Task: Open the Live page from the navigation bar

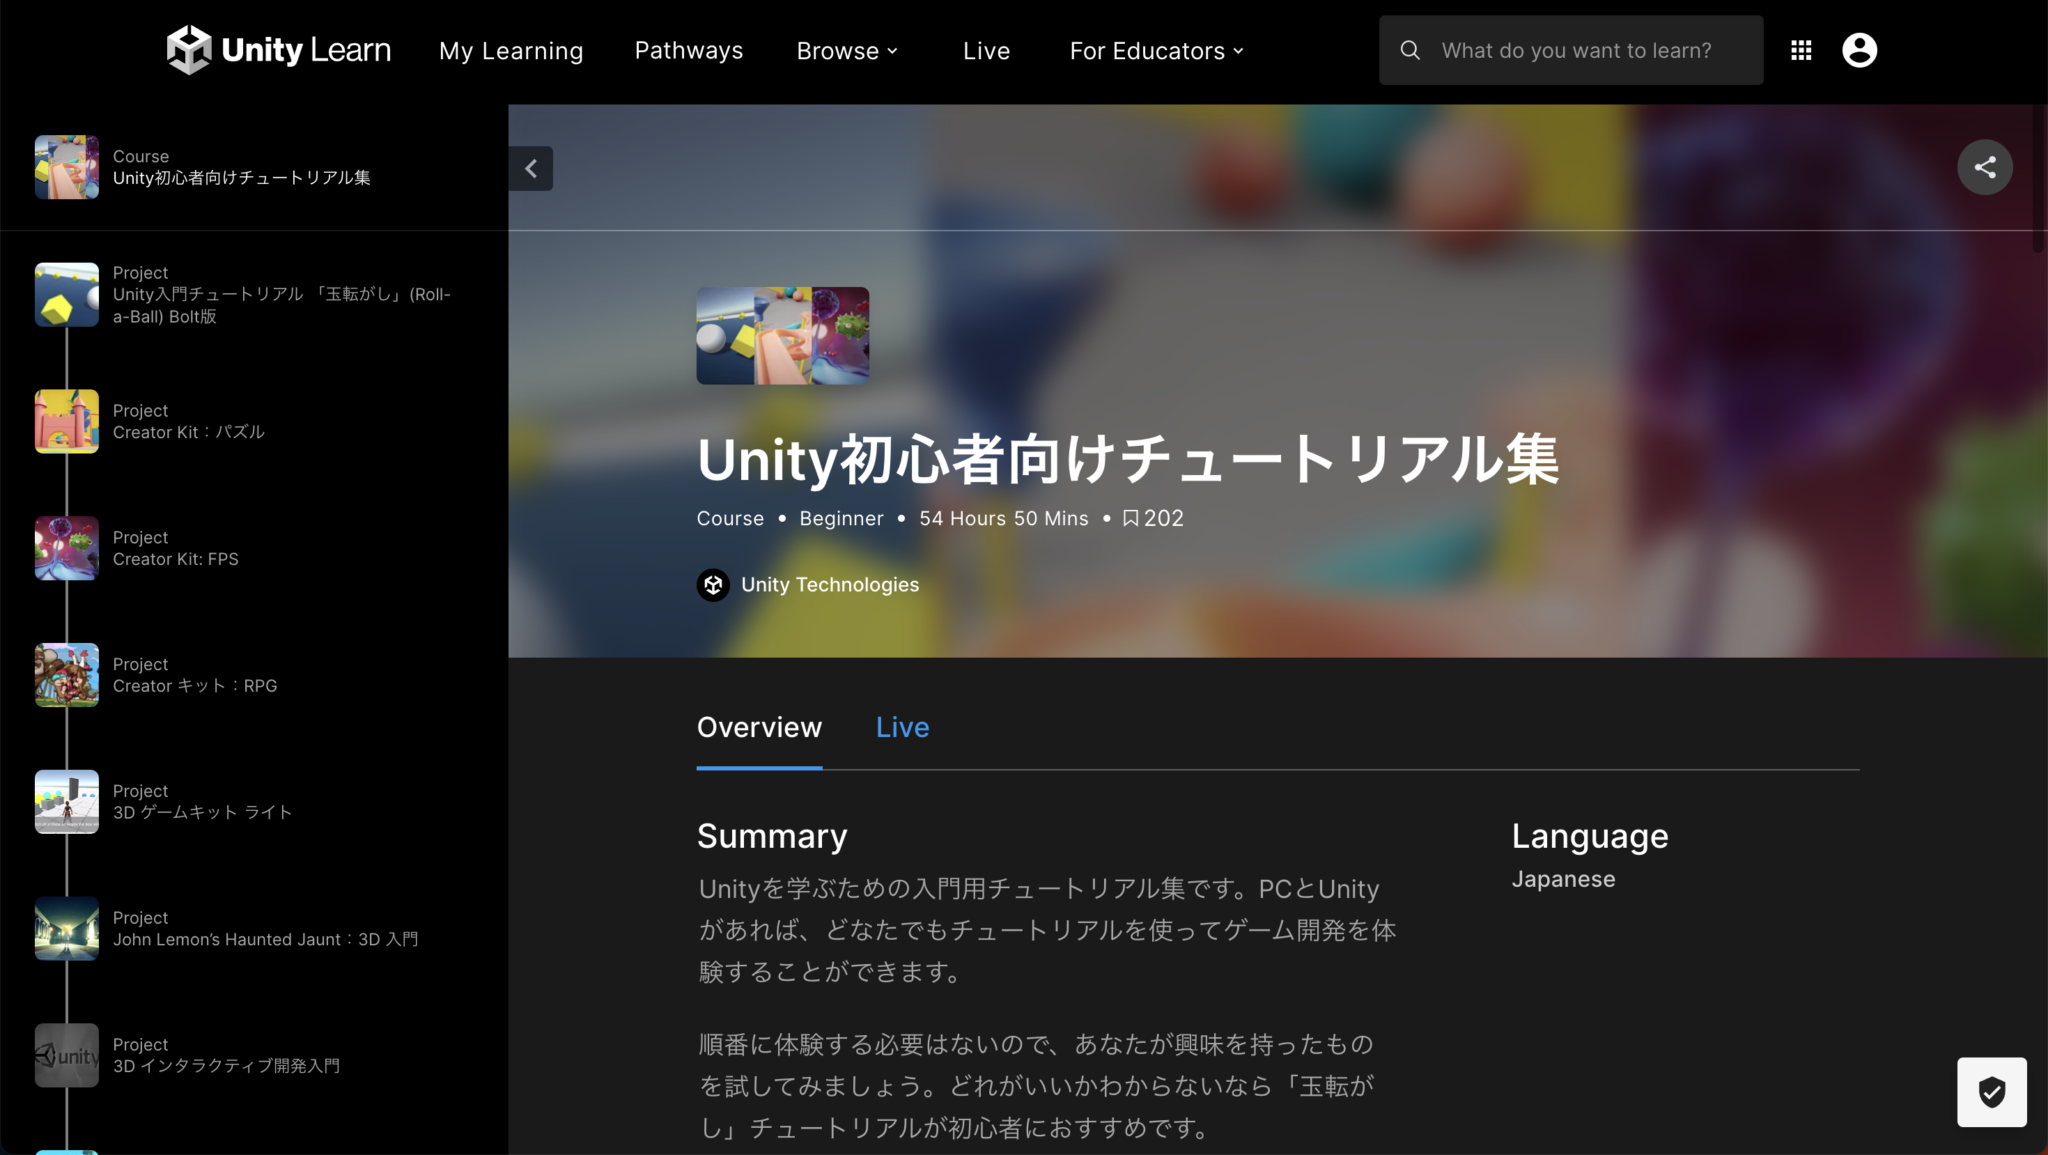Action: (986, 50)
